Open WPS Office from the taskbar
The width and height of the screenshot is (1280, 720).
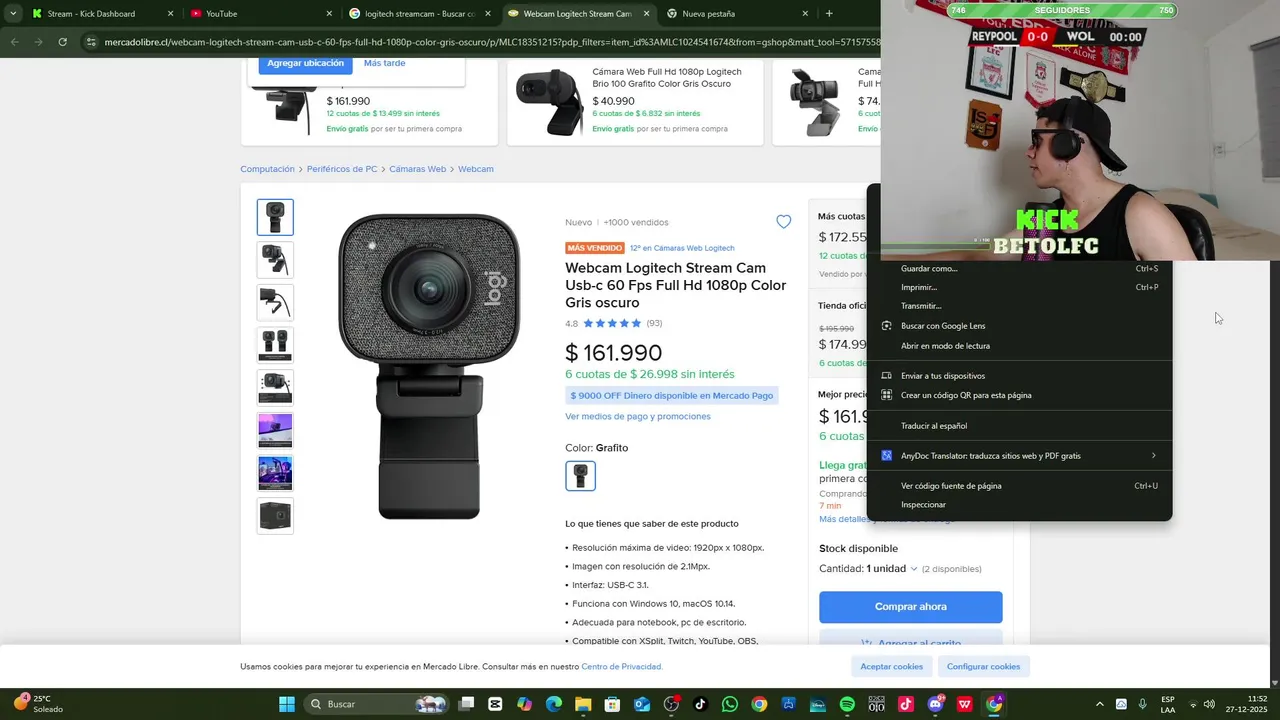pyautogui.click(x=964, y=704)
